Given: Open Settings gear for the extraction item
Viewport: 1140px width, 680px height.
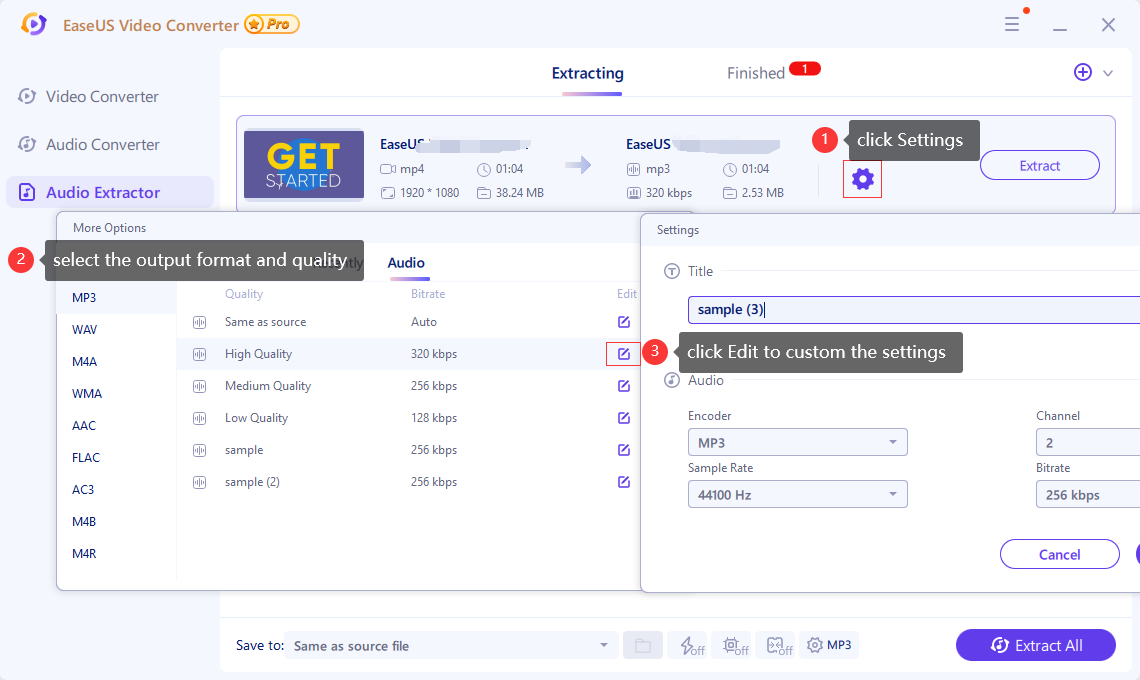Looking at the screenshot, I should 862,179.
